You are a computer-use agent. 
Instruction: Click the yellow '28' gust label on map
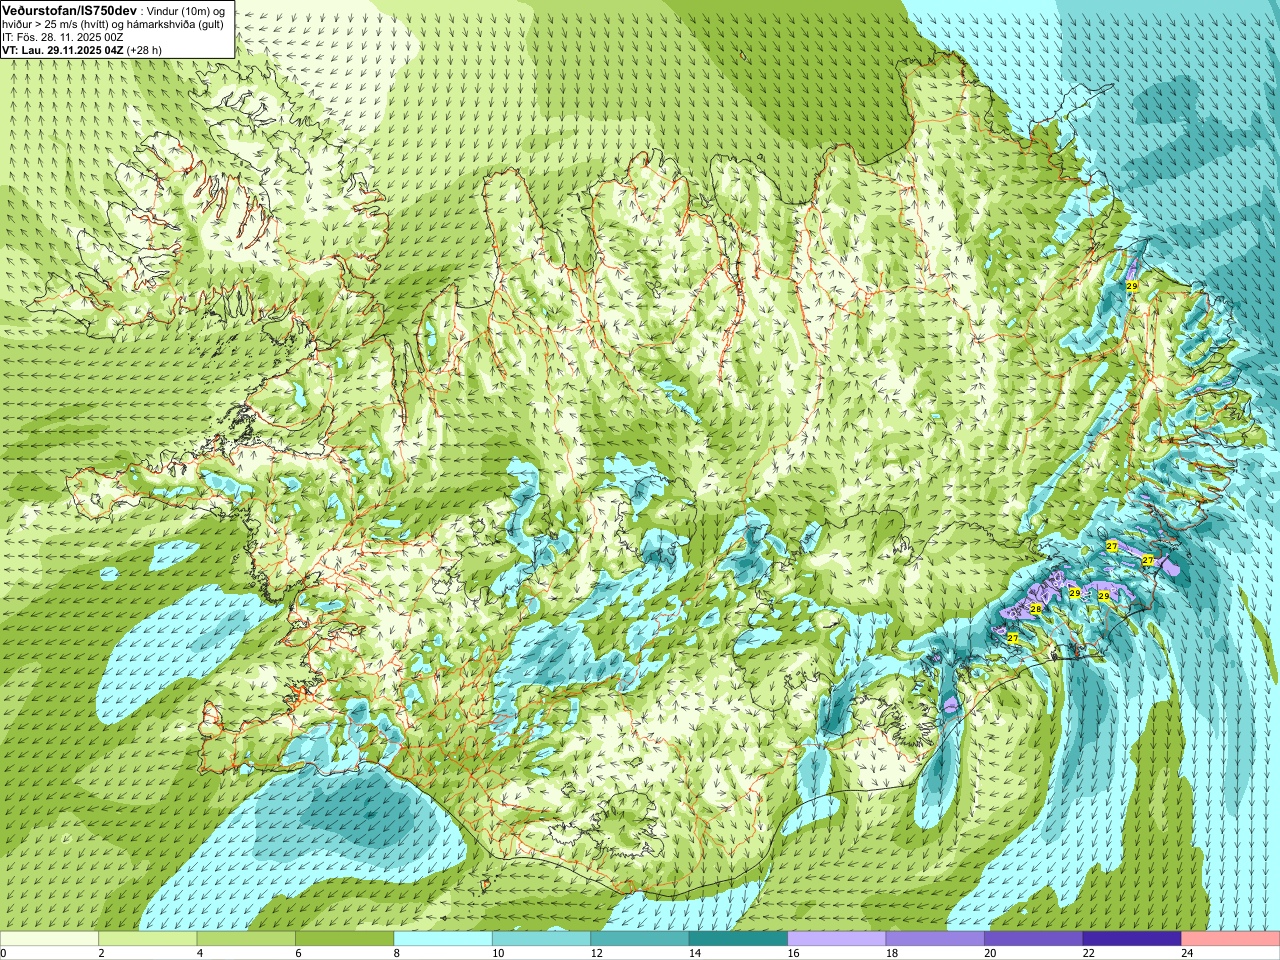pos(1036,609)
